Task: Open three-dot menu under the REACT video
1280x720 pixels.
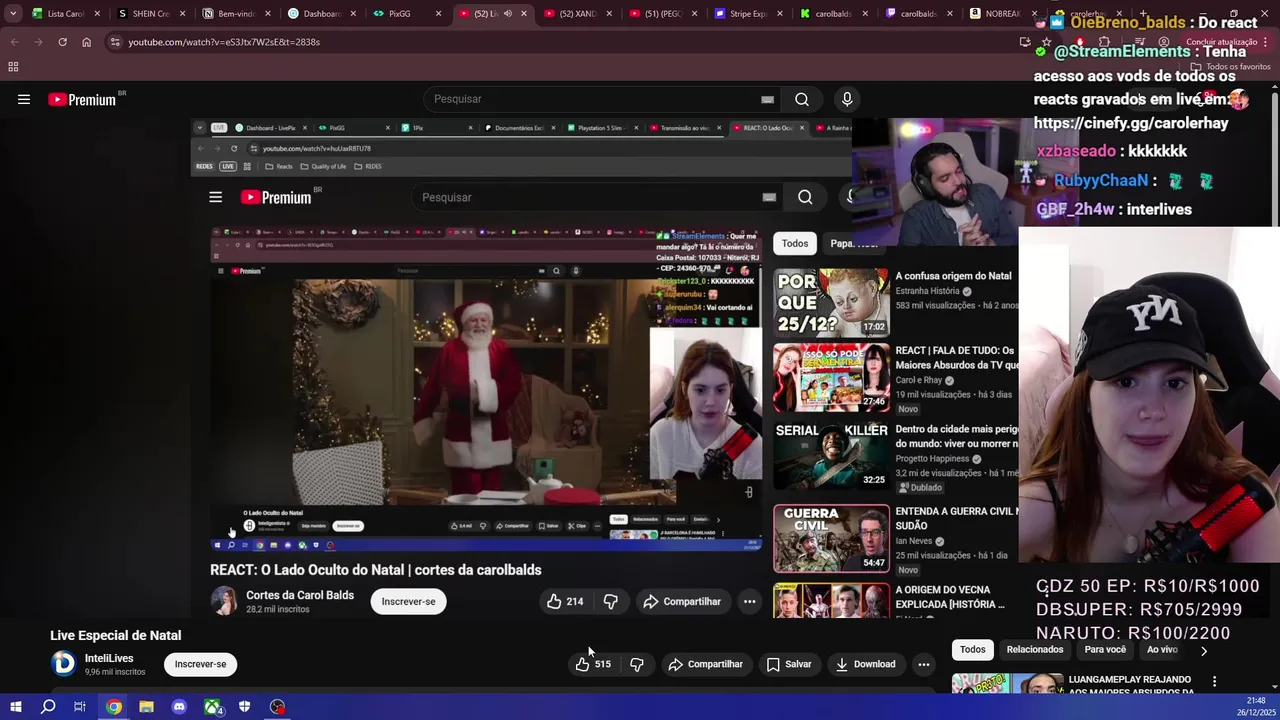Action: 749,601
